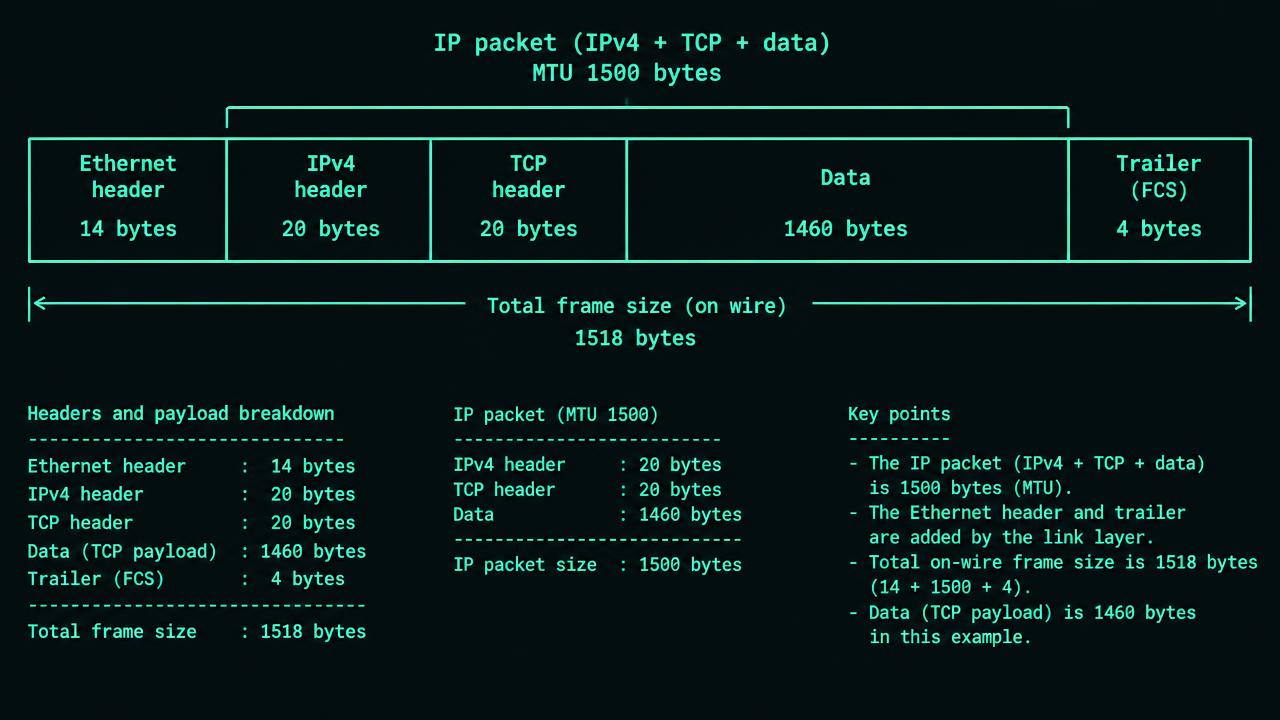This screenshot has width=1280, height=720.
Task: Click the IPv4 header row under IP packet (MTU 1500)
Action: (x=588, y=465)
